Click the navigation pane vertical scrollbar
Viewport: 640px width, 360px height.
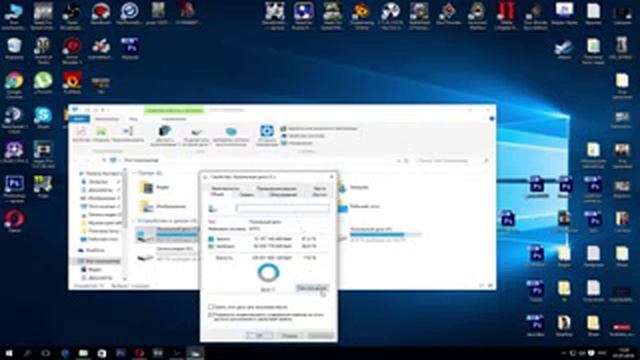tap(124, 224)
